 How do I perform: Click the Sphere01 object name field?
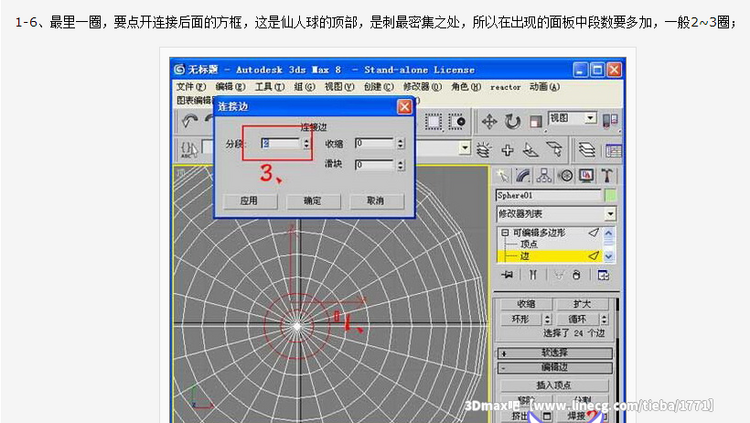pyautogui.click(x=549, y=195)
